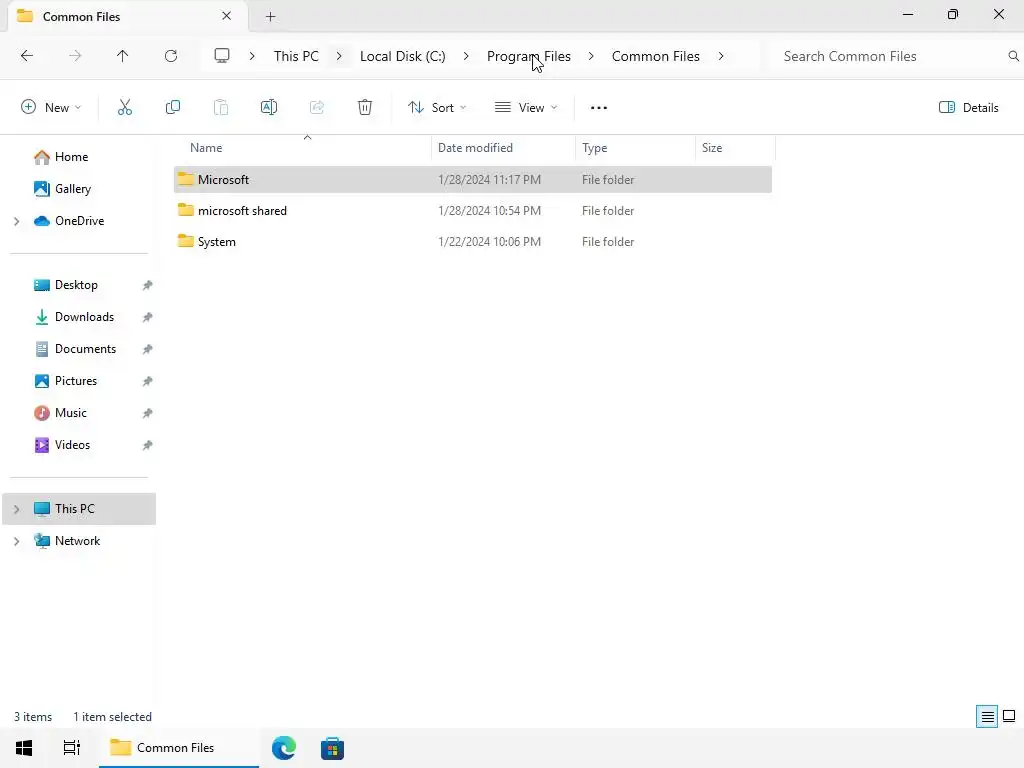Close the Common Files tab
The width and height of the screenshot is (1024, 768).
tap(227, 16)
